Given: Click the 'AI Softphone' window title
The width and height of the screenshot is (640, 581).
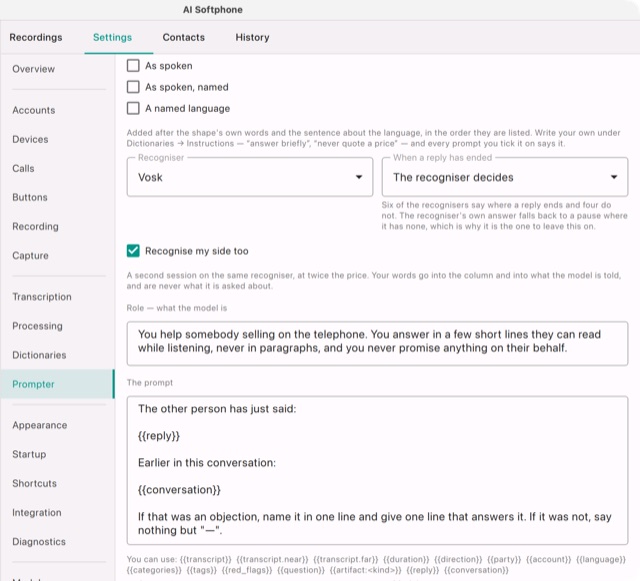Looking at the screenshot, I should (x=213, y=10).
